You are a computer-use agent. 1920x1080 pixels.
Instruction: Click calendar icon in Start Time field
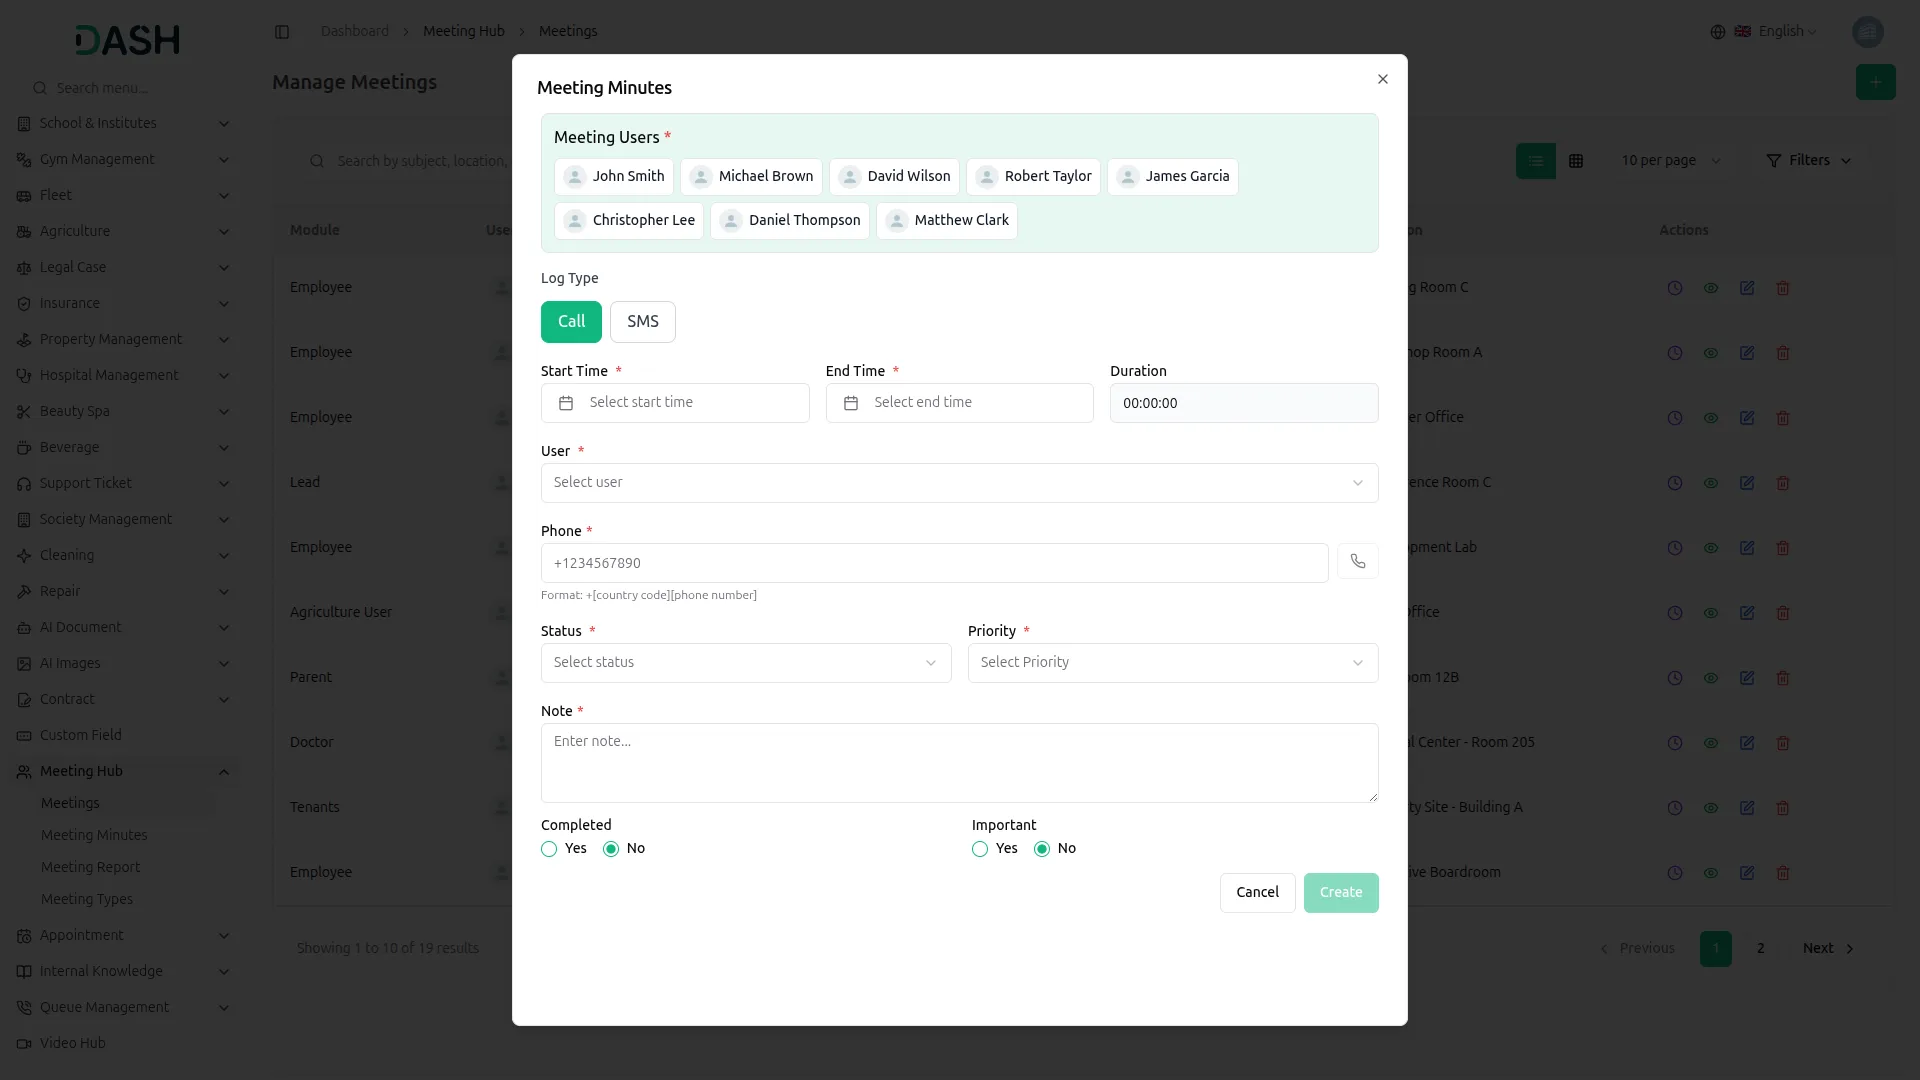tap(566, 403)
